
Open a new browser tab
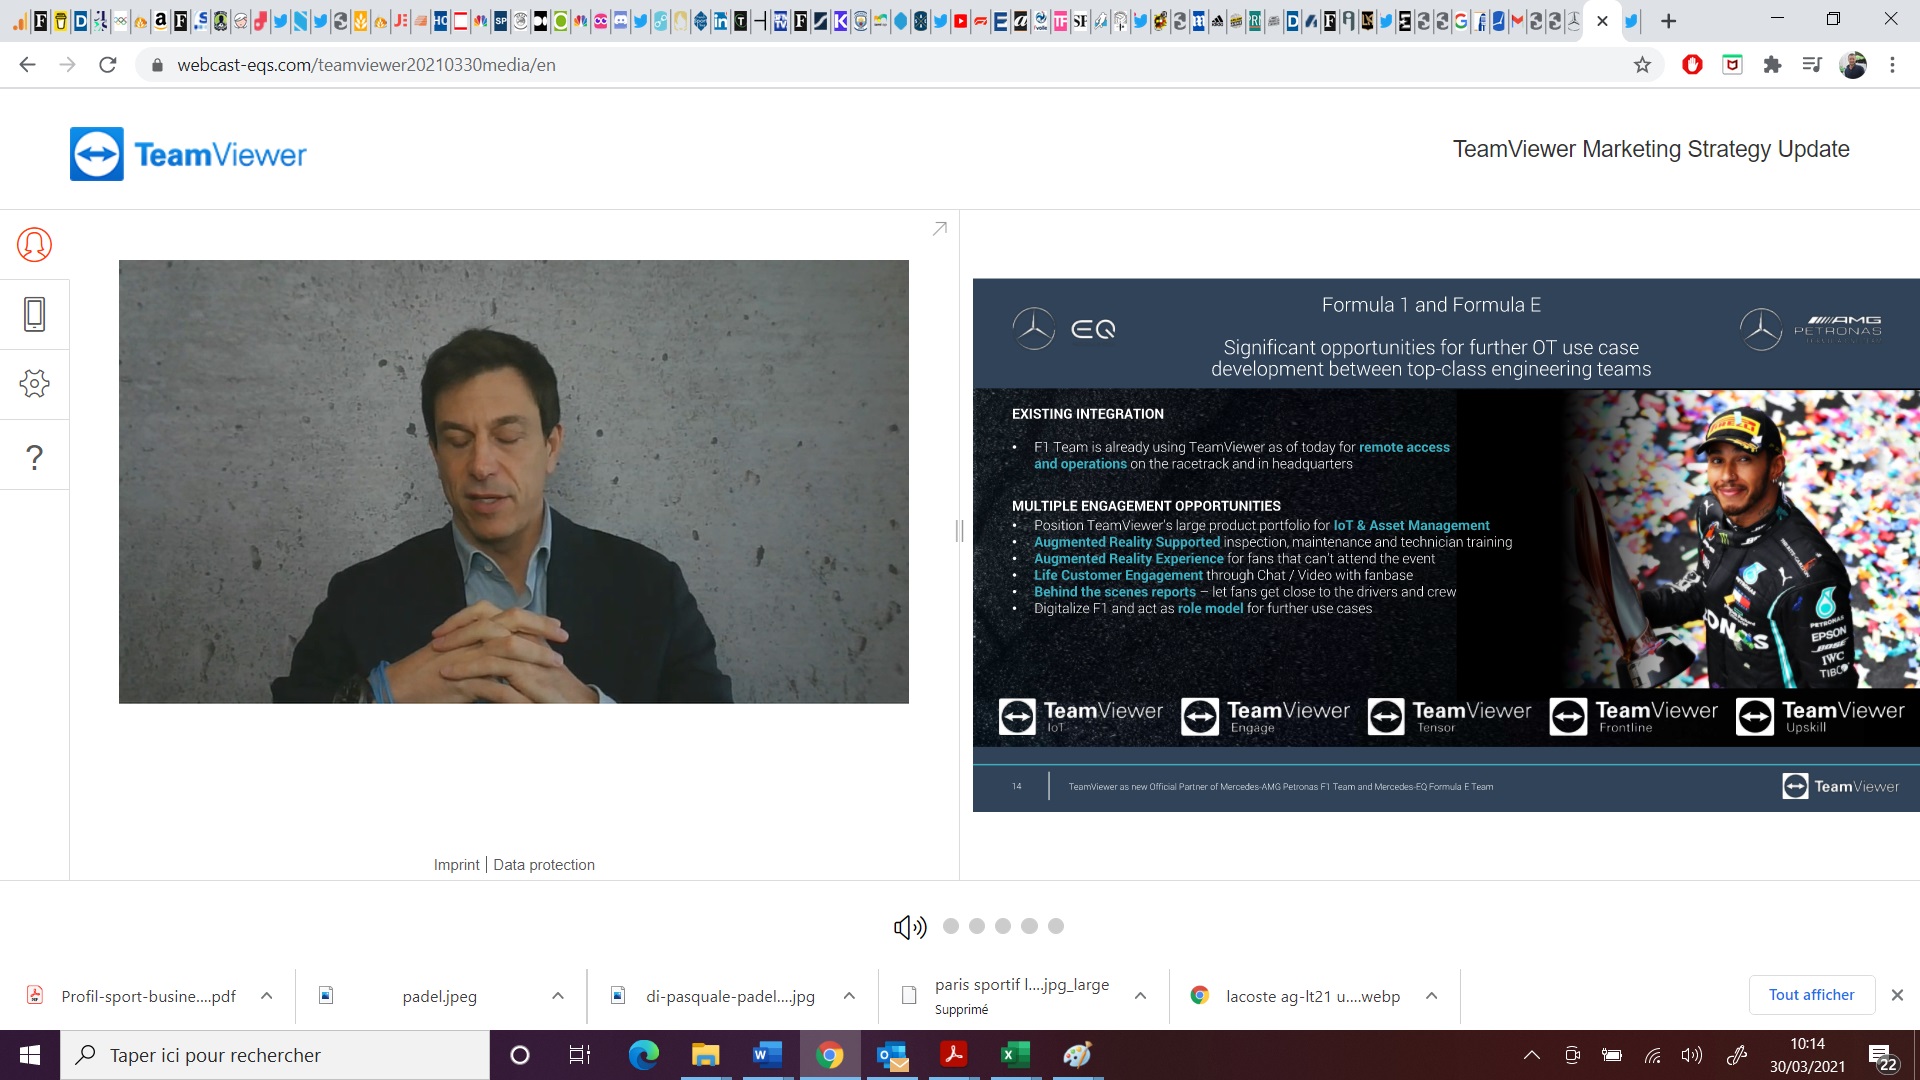click(1668, 21)
